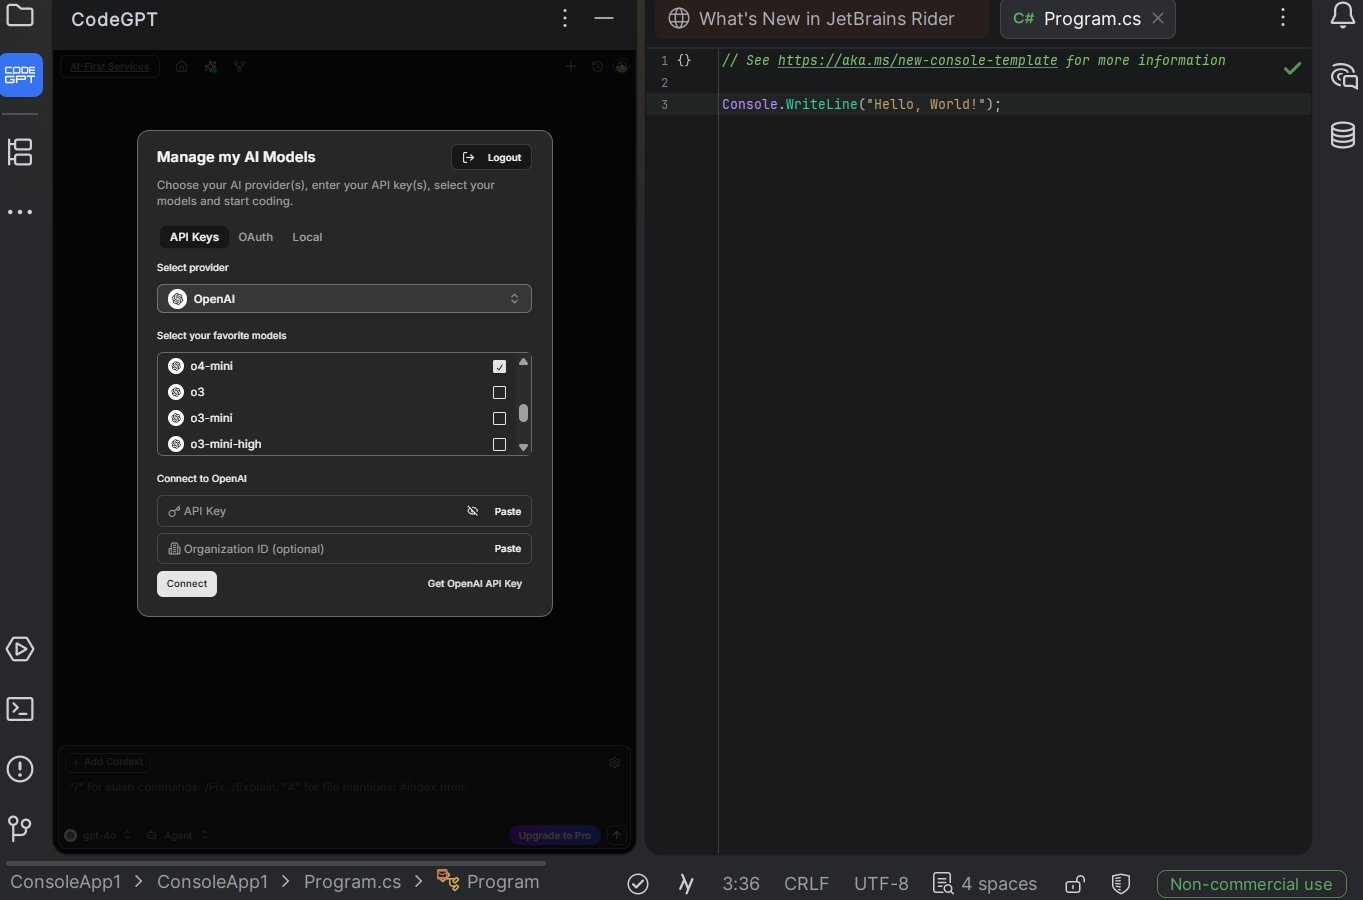Open the OpenAI provider dropdown
The image size is (1363, 900).
point(344,299)
